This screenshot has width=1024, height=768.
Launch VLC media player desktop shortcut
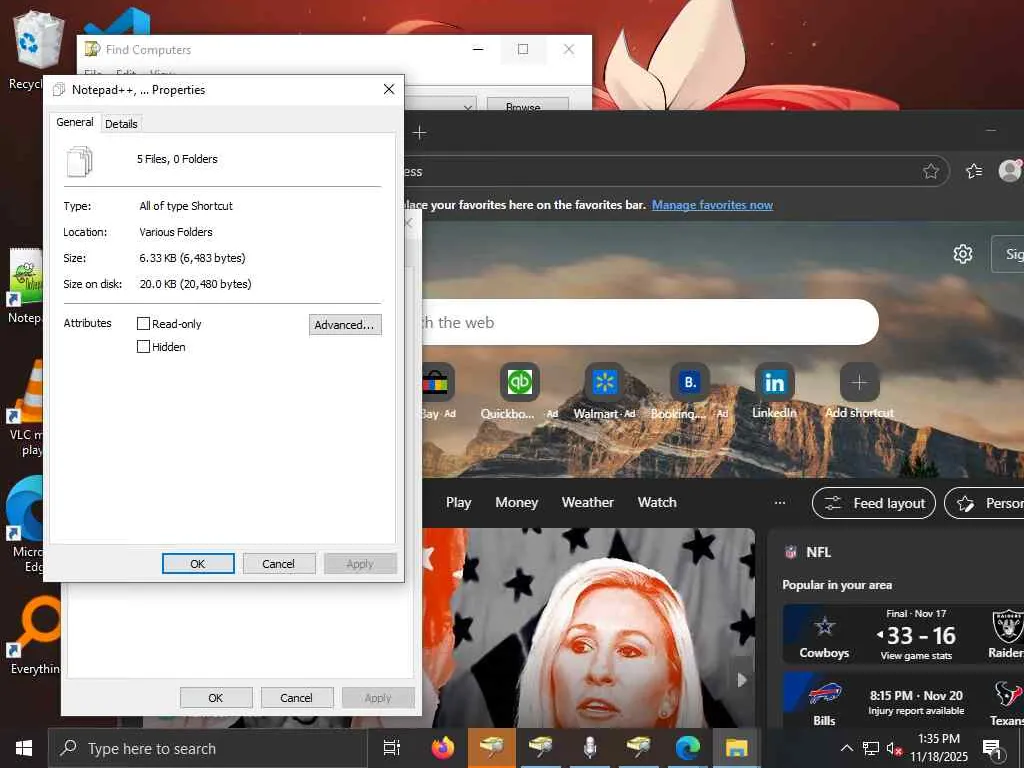pos(24,408)
